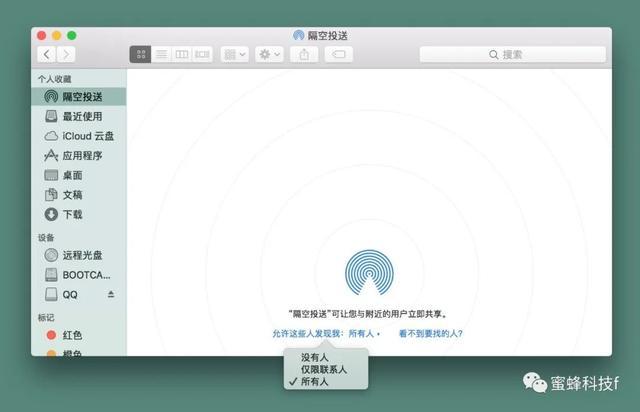Open 文稿 in the sidebar
Viewport: 640px width, 412px height.
pos(79,195)
